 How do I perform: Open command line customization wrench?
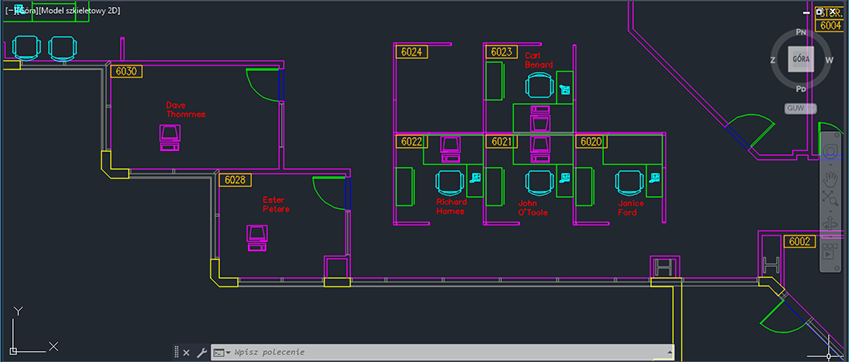coord(201,353)
